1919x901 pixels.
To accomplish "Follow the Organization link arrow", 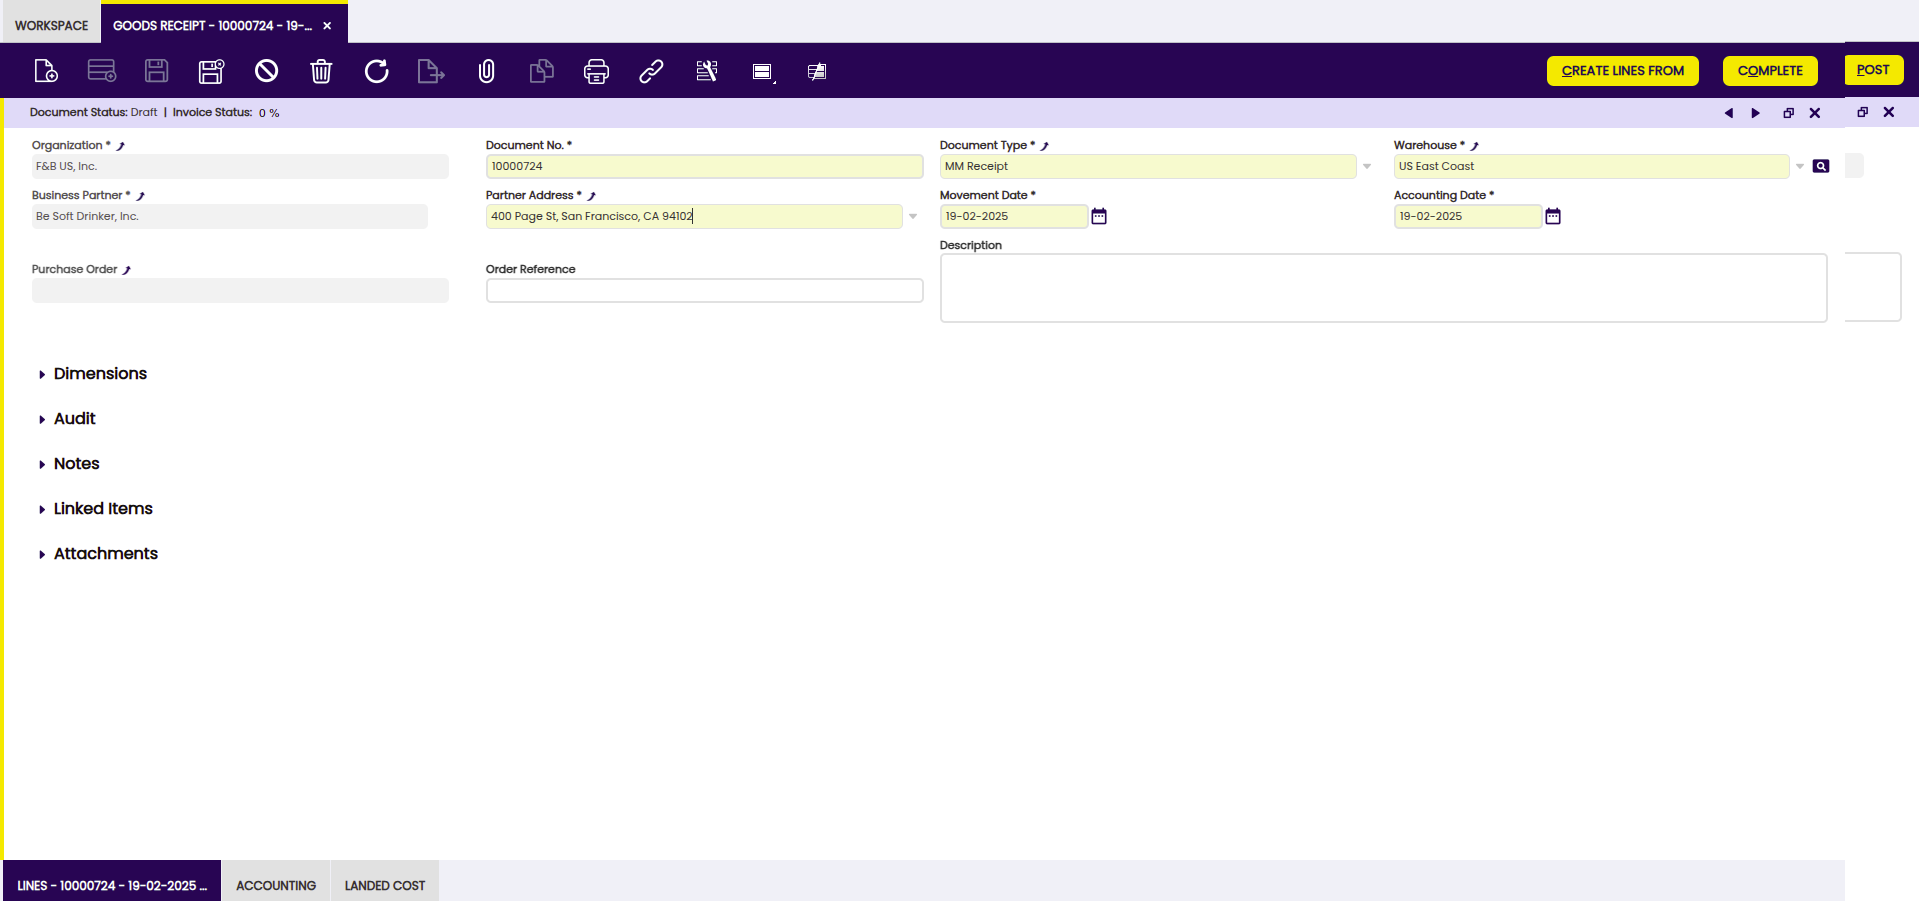I will pyautogui.click(x=121, y=146).
